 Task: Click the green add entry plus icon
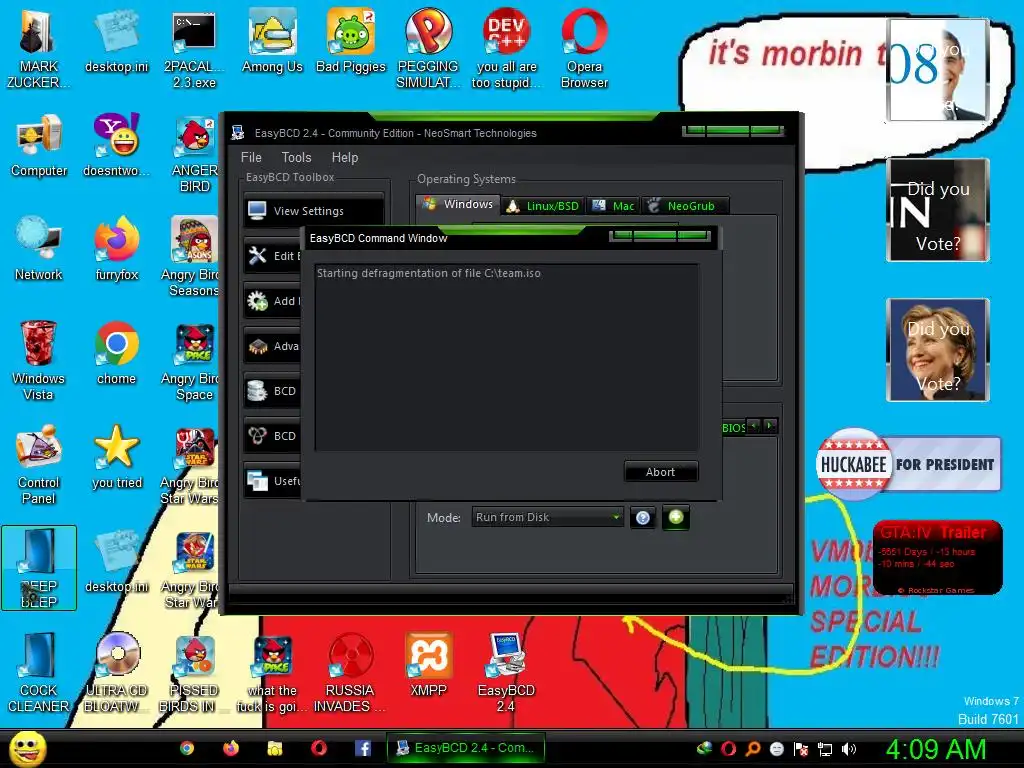(x=676, y=517)
